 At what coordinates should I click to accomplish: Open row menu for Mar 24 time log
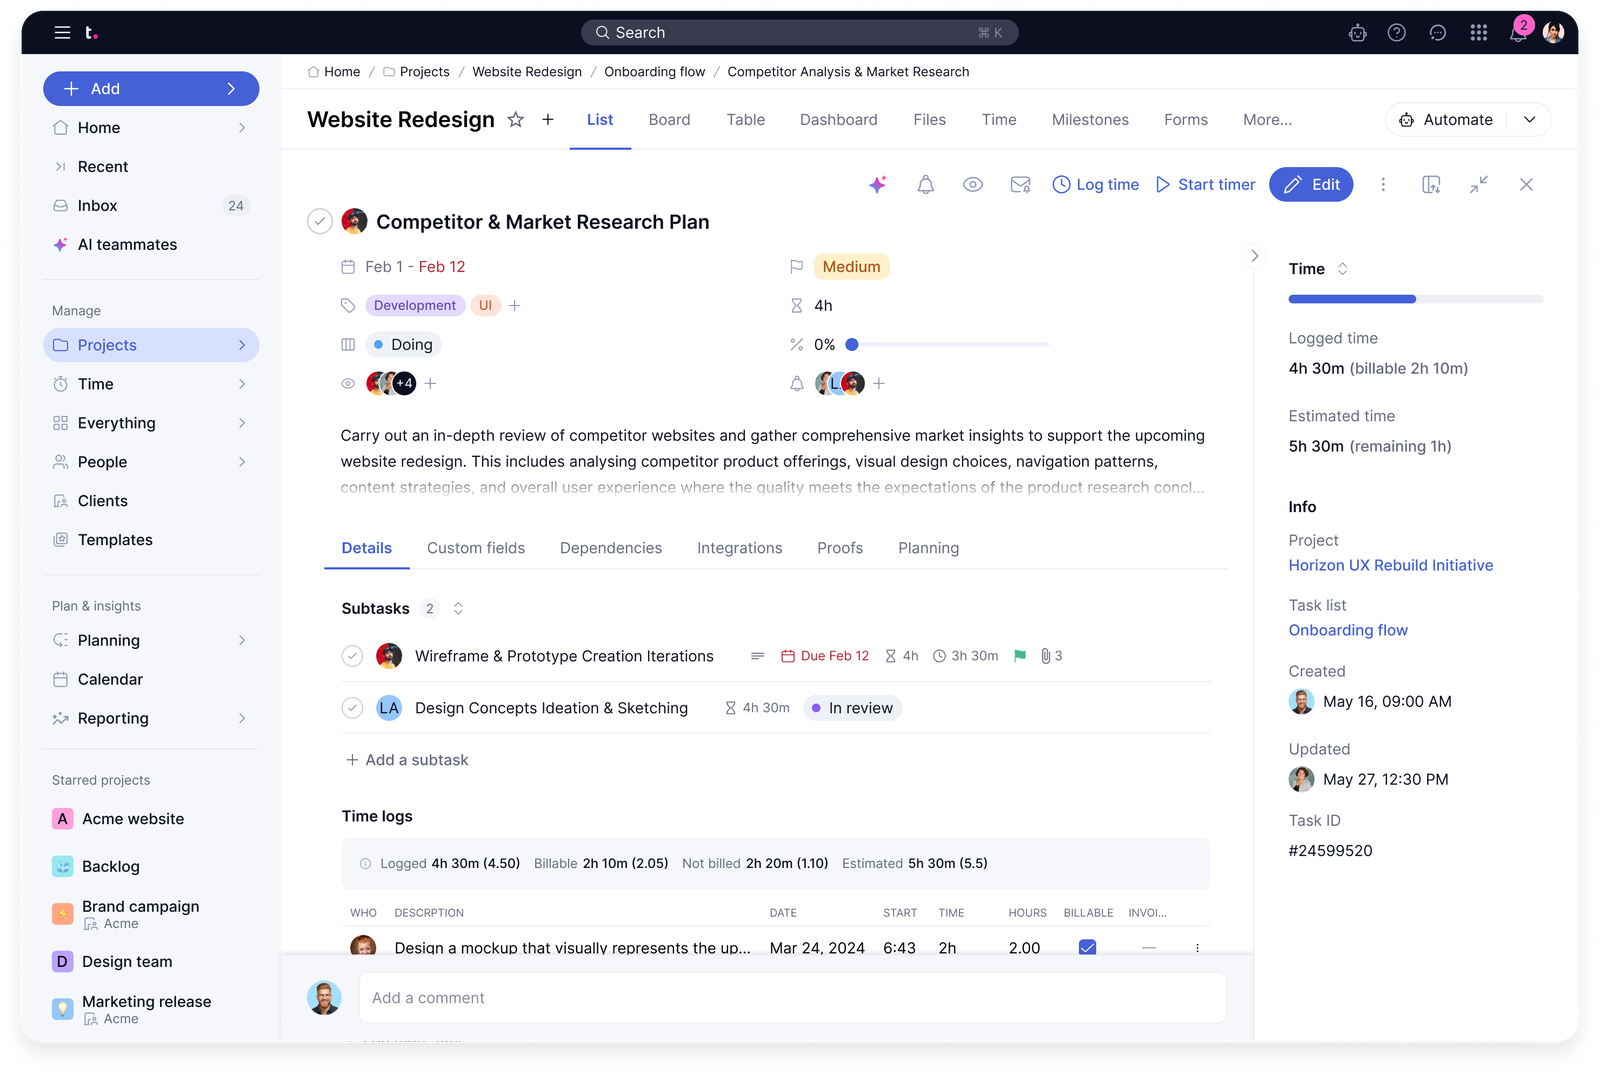click(x=1197, y=948)
